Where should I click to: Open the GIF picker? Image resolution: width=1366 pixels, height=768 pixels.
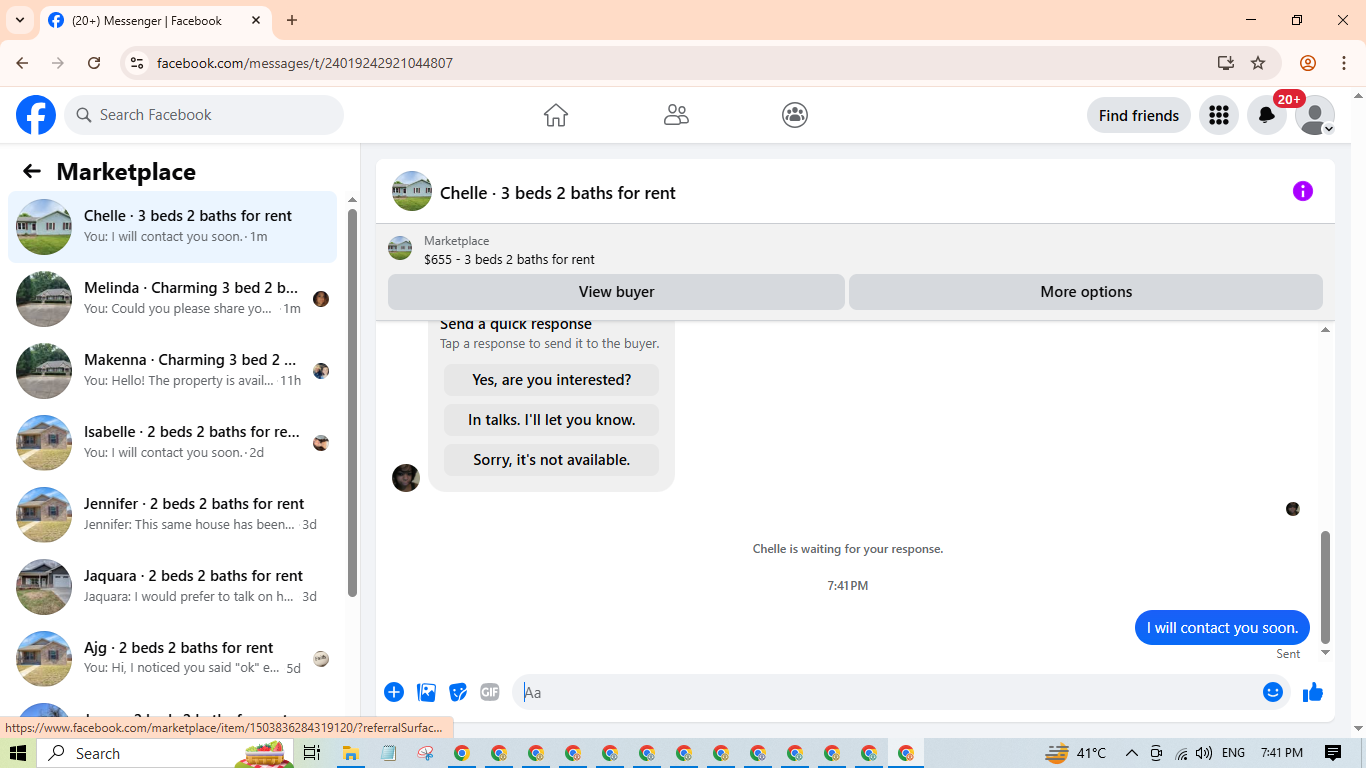[x=489, y=692]
